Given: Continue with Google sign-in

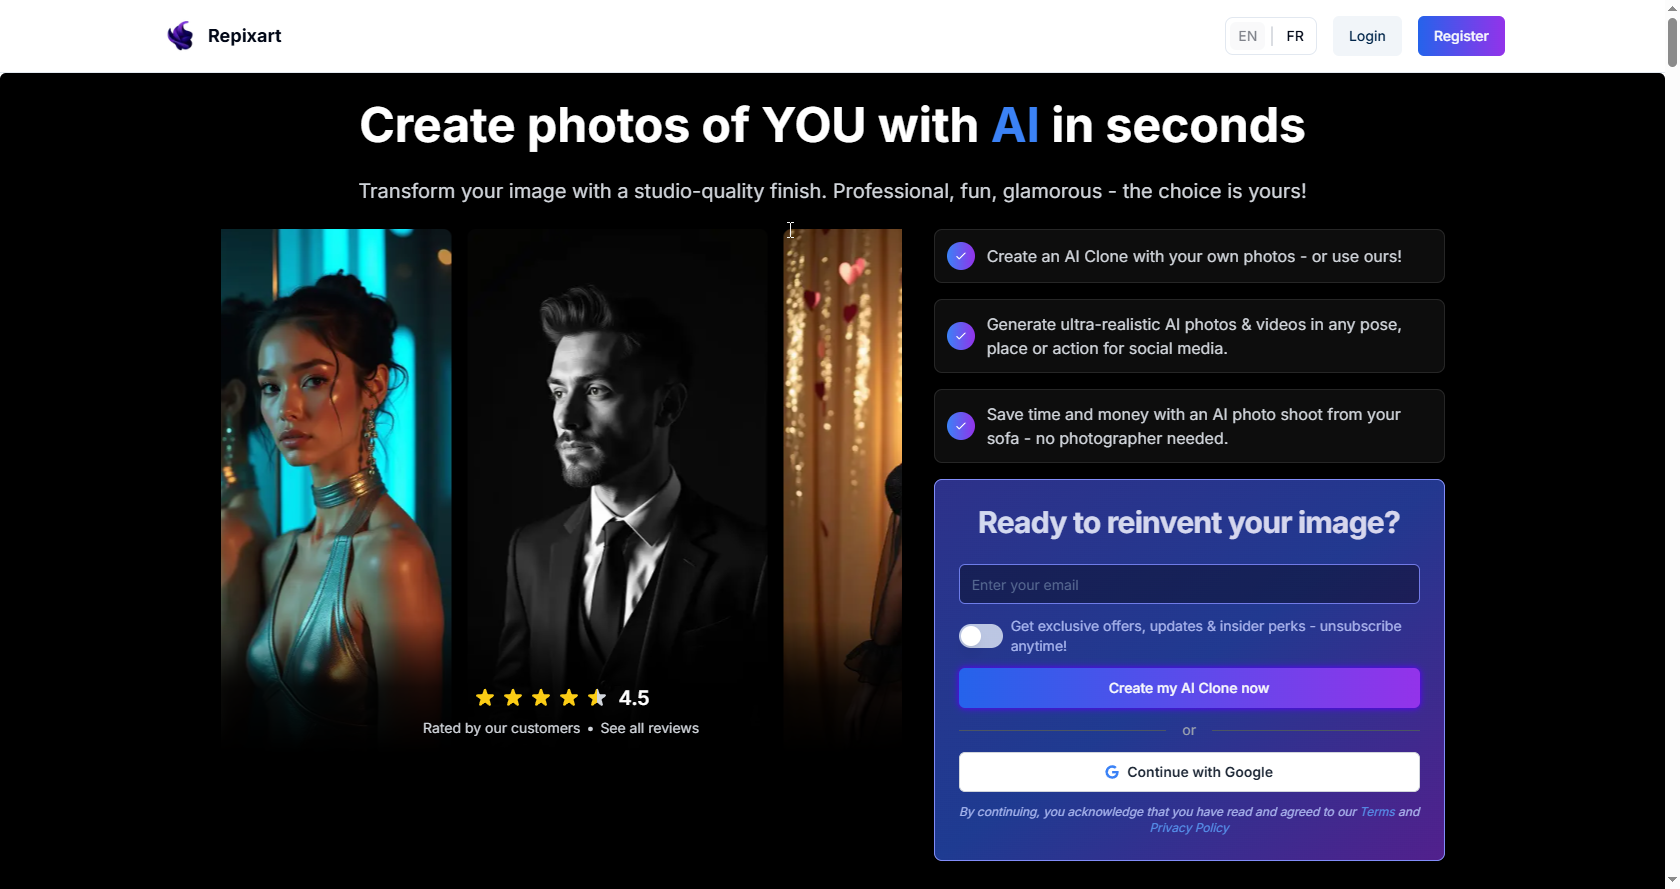Looking at the screenshot, I should [1189, 772].
